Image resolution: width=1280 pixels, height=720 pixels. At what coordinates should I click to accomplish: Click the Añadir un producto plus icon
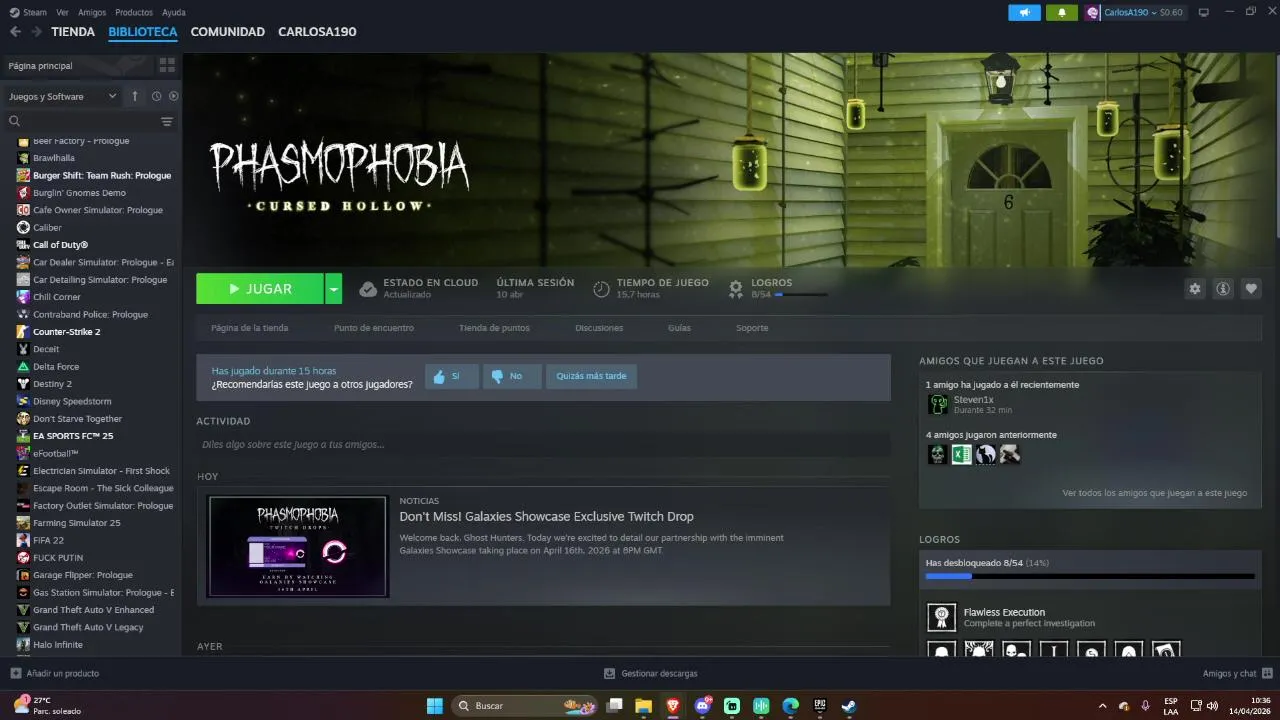[15, 673]
